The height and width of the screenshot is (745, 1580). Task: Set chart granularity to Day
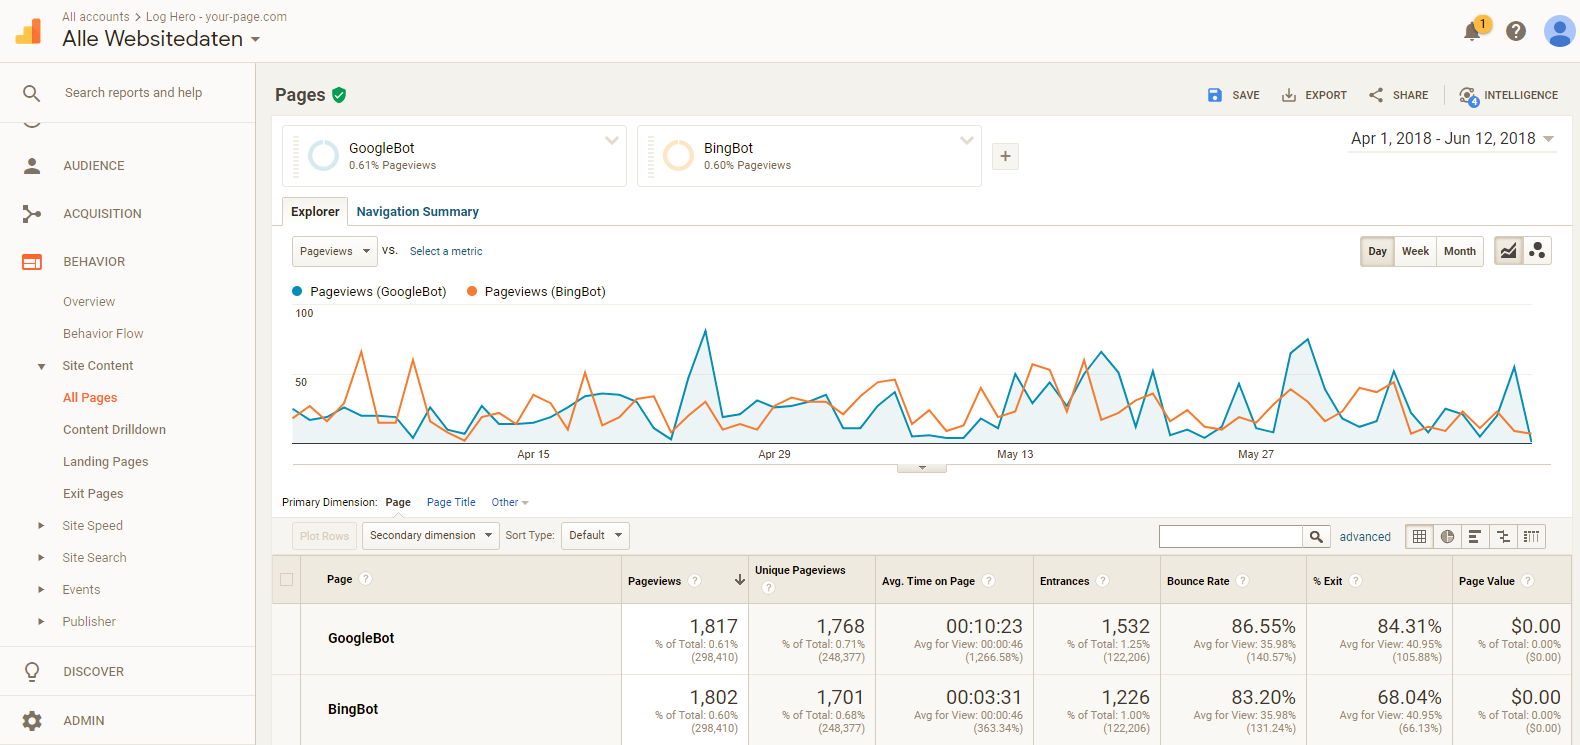coord(1377,251)
